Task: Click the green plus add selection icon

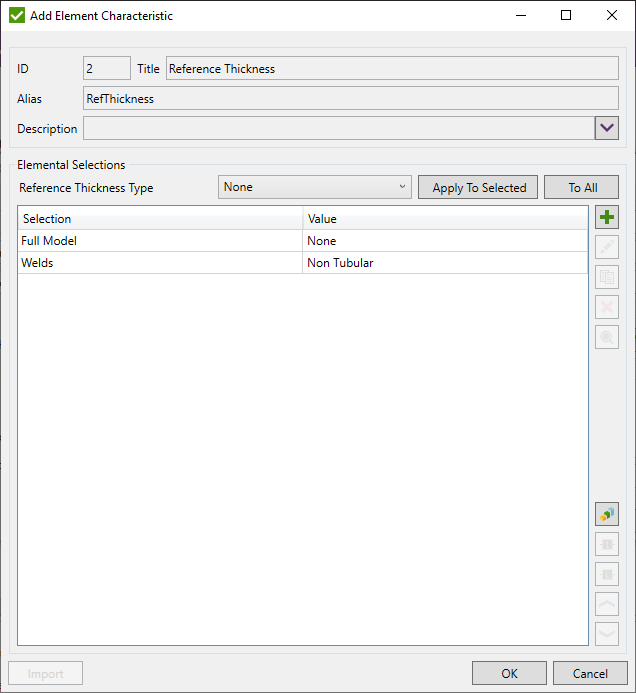Action: click(606, 217)
